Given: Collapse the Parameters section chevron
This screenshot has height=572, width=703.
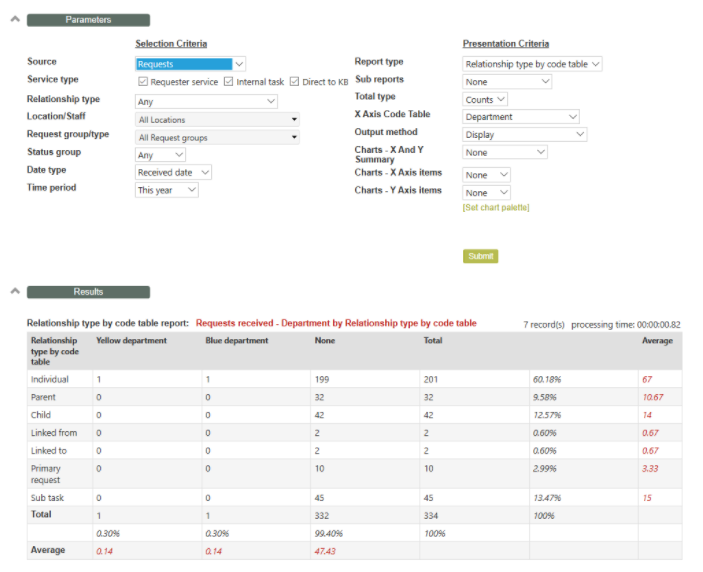Looking at the screenshot, I should [12, 19].
